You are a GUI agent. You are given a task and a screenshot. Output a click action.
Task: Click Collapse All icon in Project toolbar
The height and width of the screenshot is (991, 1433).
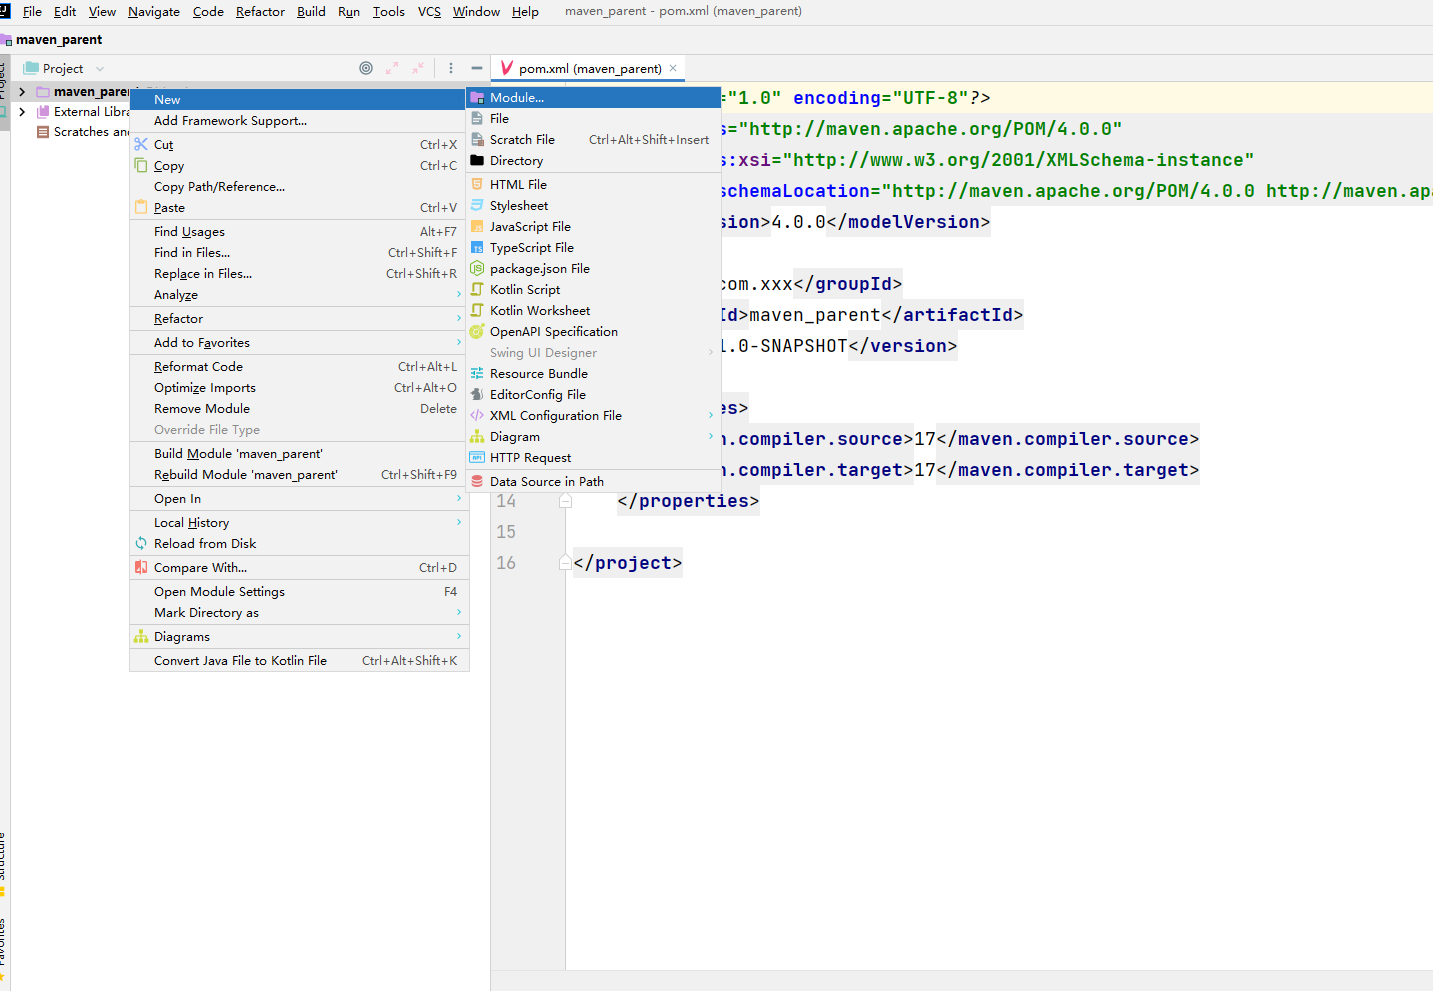[418, 68]
